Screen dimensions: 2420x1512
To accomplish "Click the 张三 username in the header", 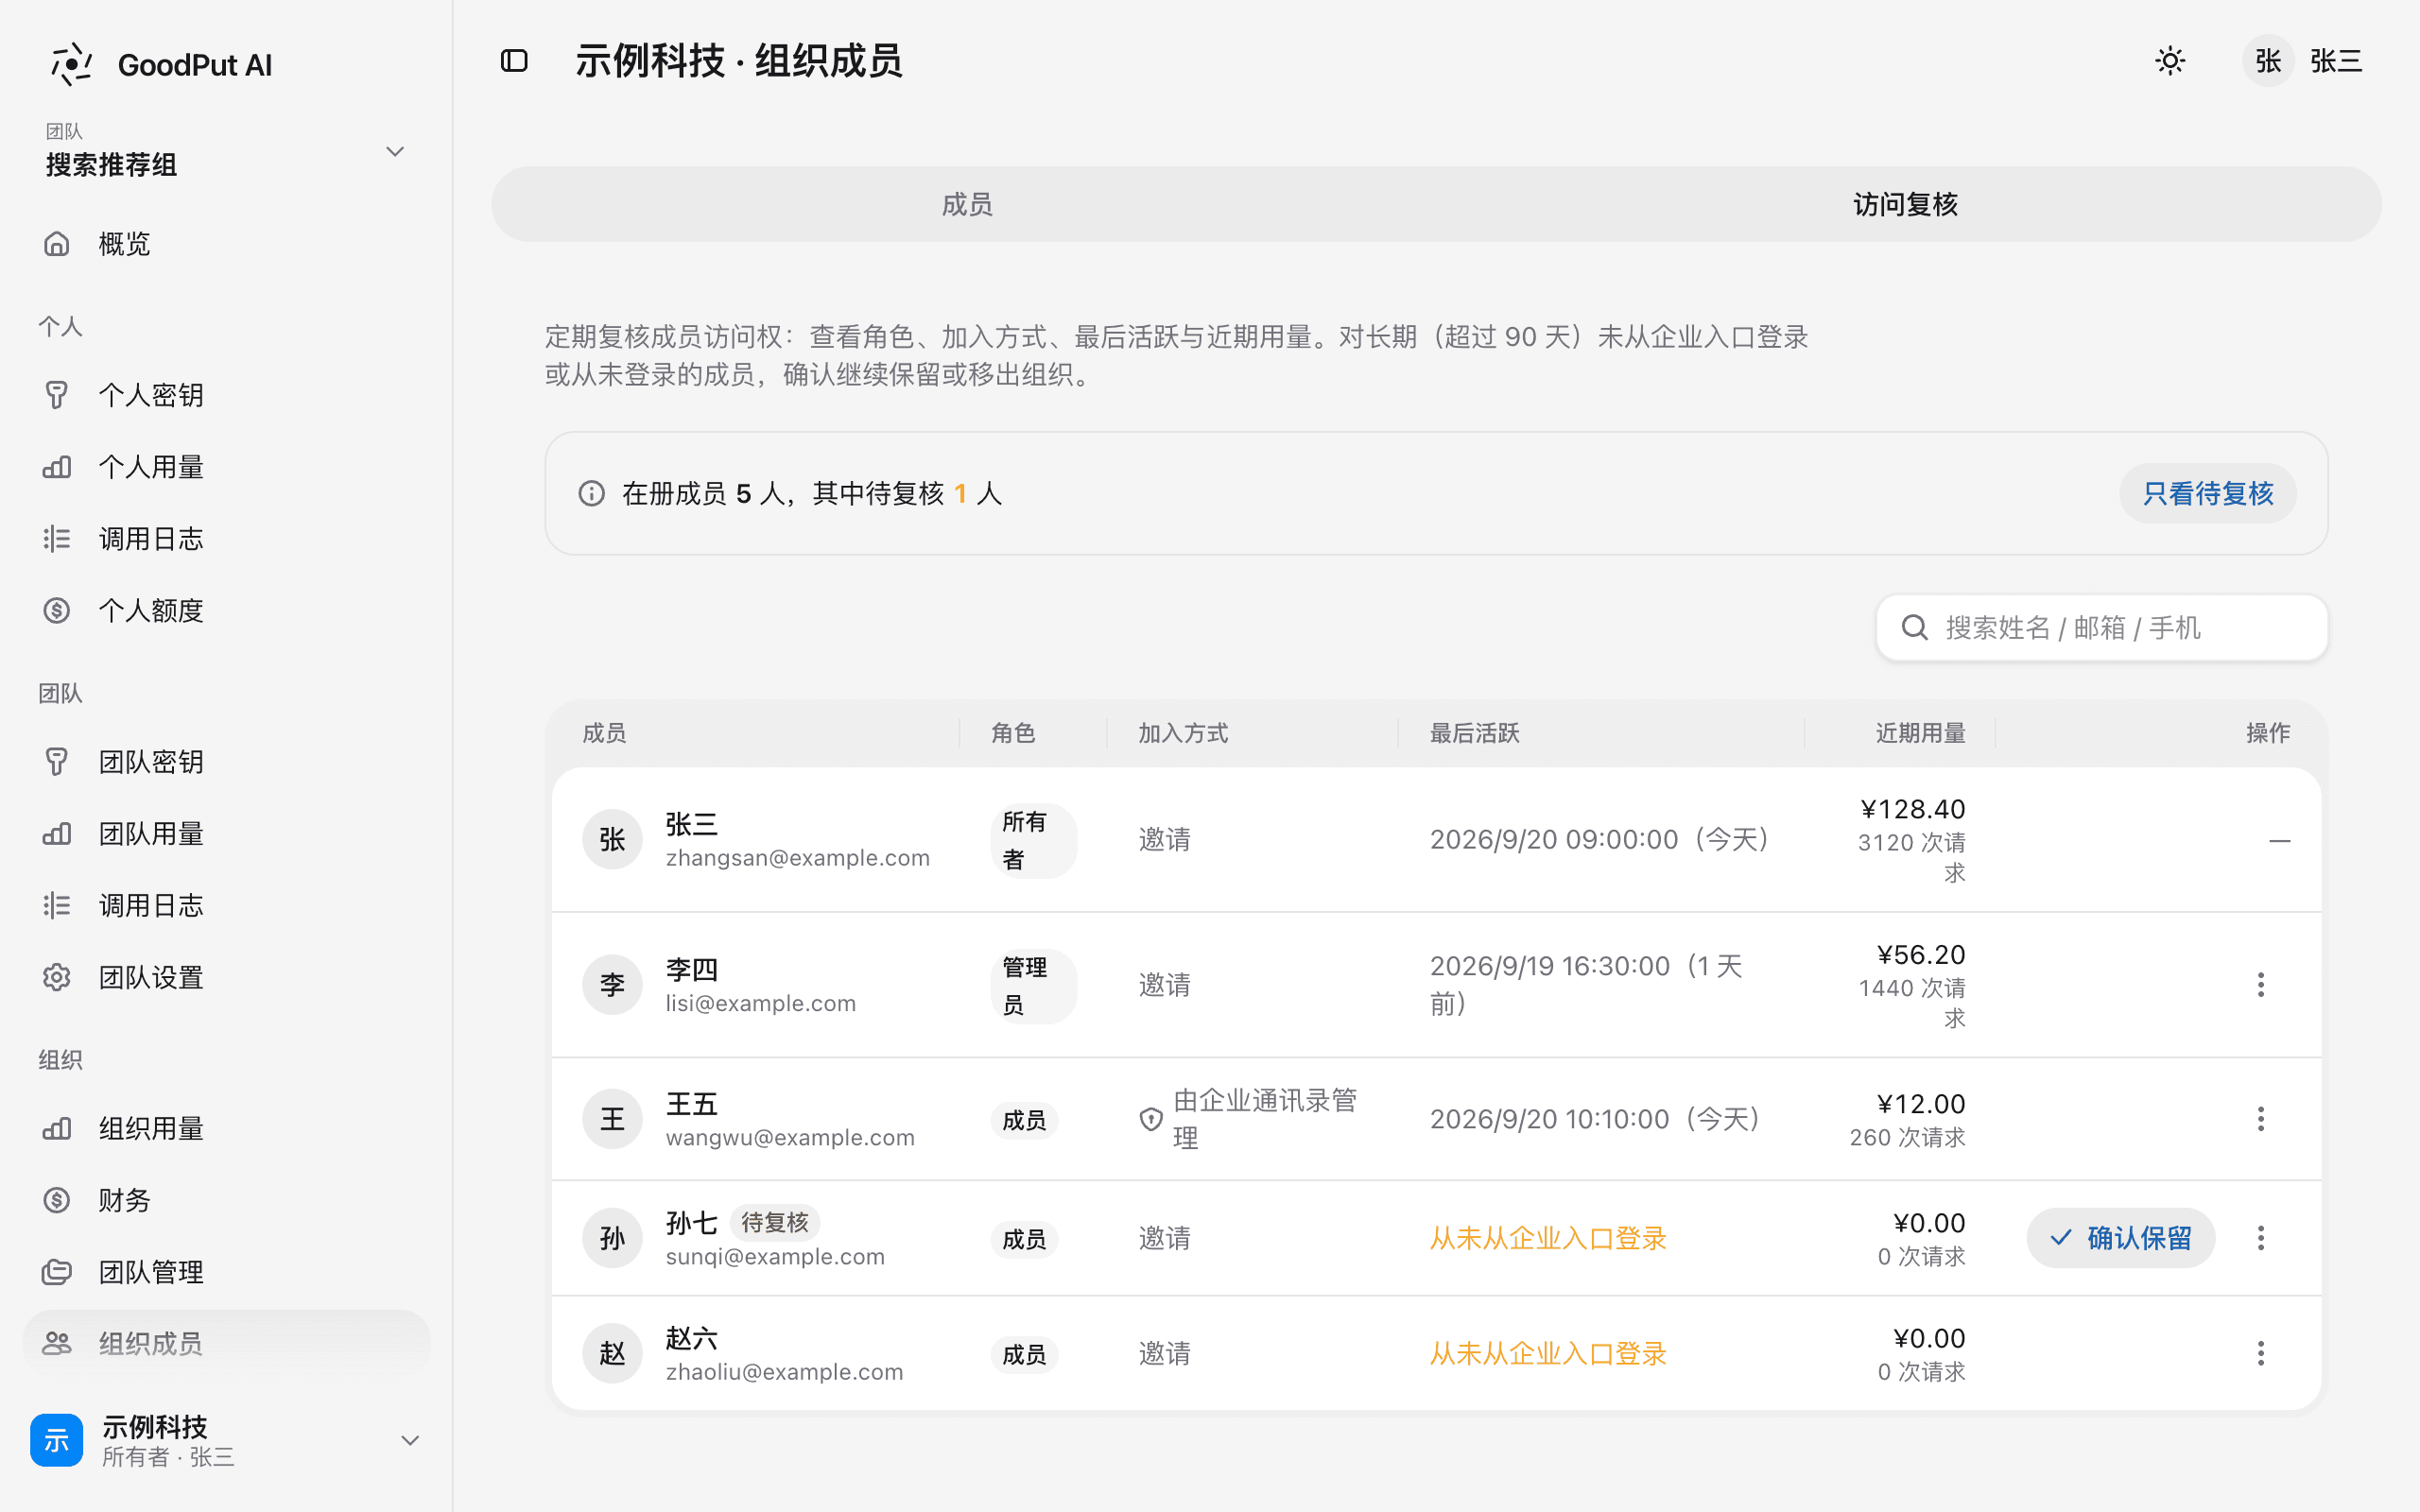I will pos(2336,61).
